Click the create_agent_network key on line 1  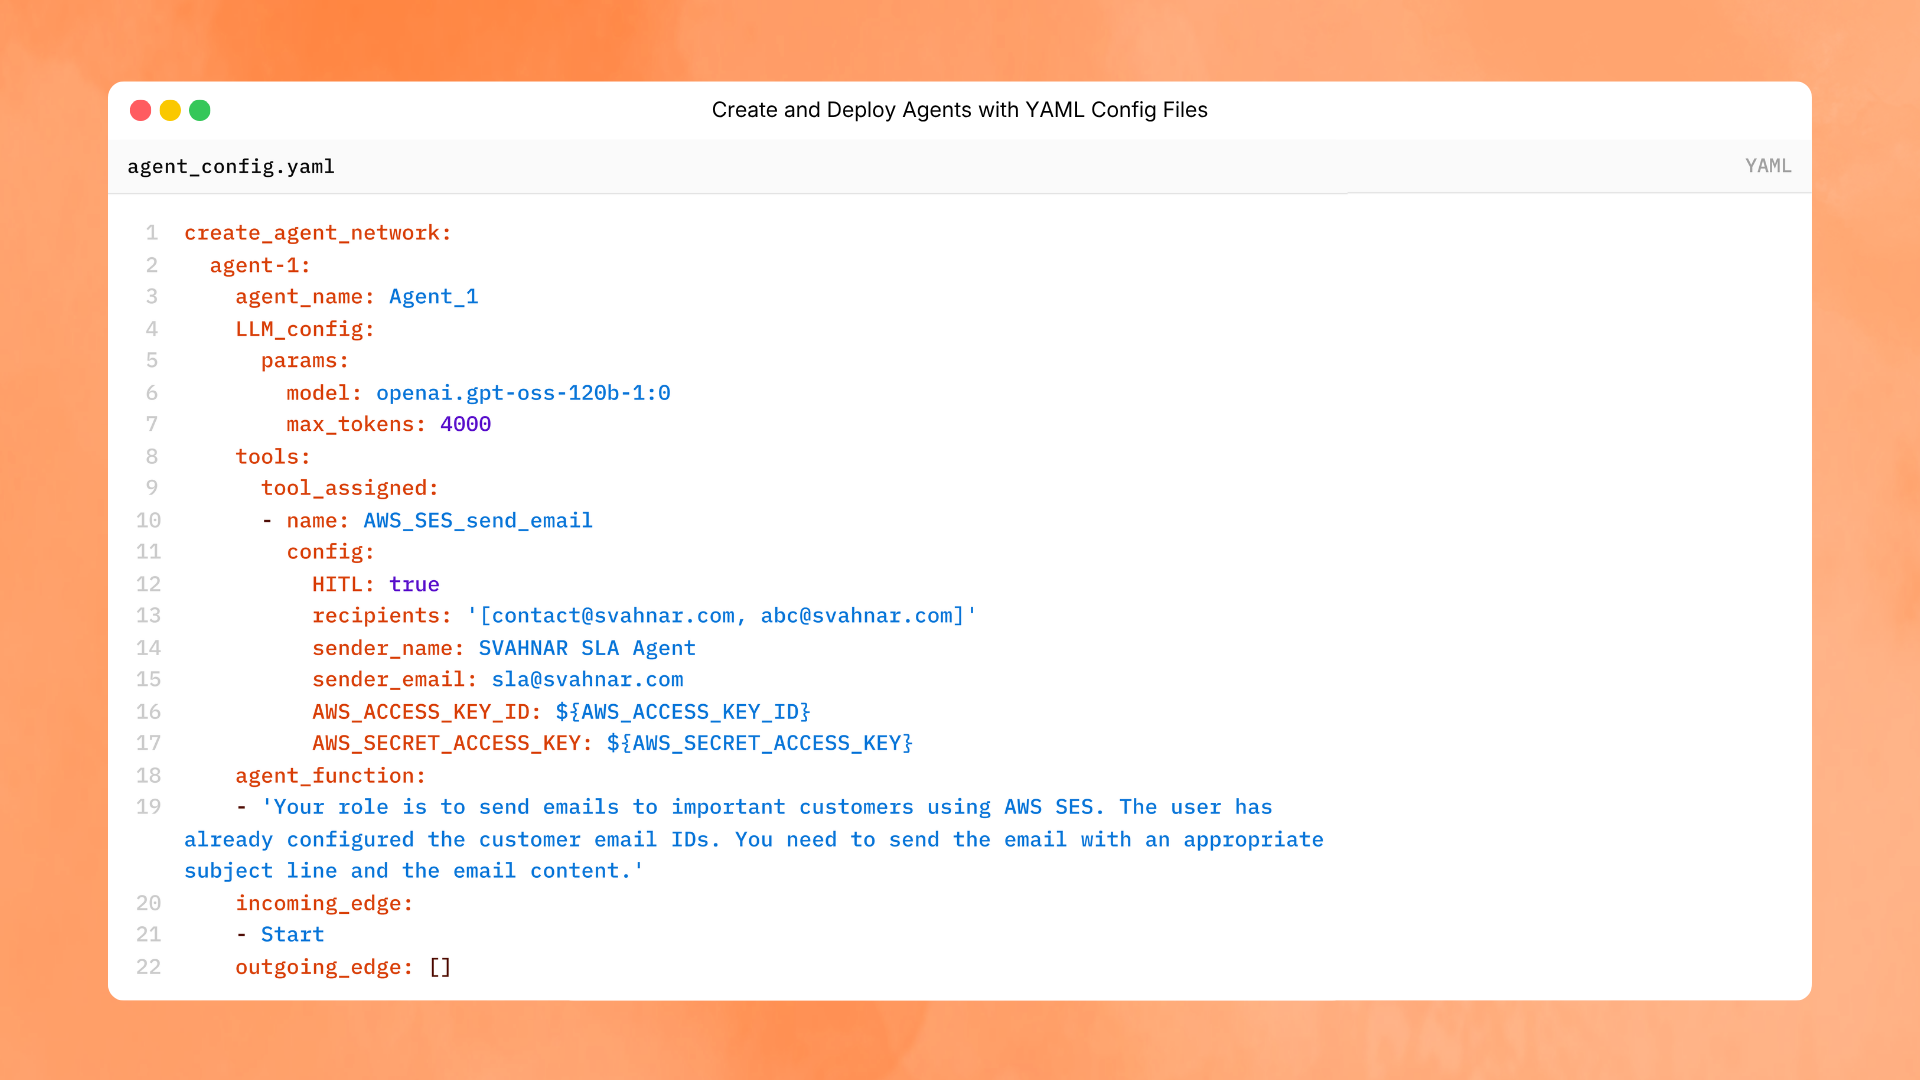coord(318,233)
